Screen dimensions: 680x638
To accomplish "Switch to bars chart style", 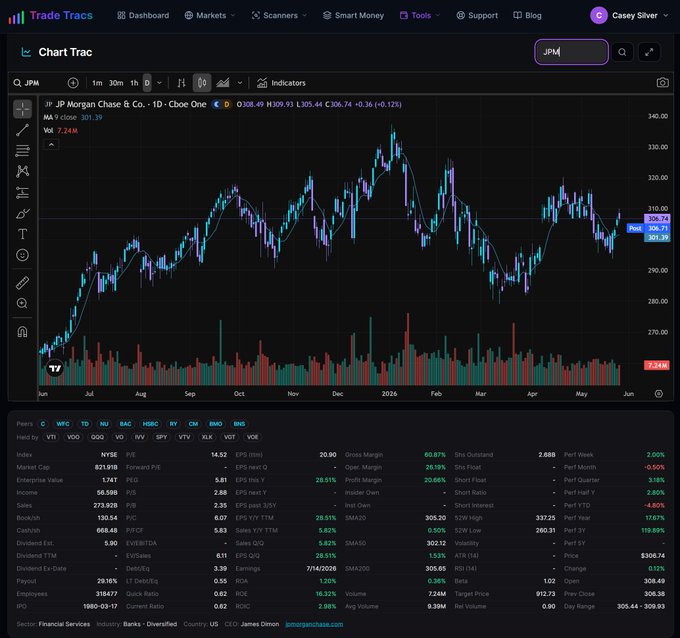I will (x=181, y=83).
